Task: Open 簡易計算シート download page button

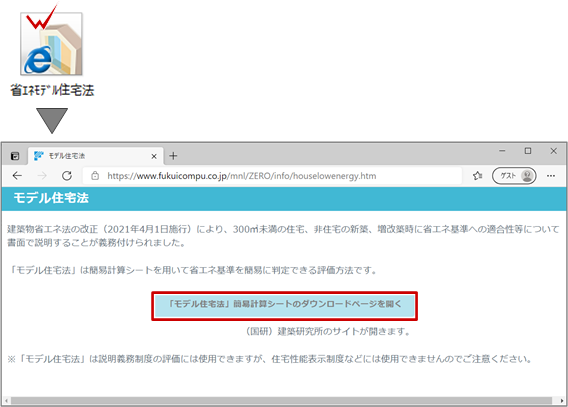Action: pos(284,306)
